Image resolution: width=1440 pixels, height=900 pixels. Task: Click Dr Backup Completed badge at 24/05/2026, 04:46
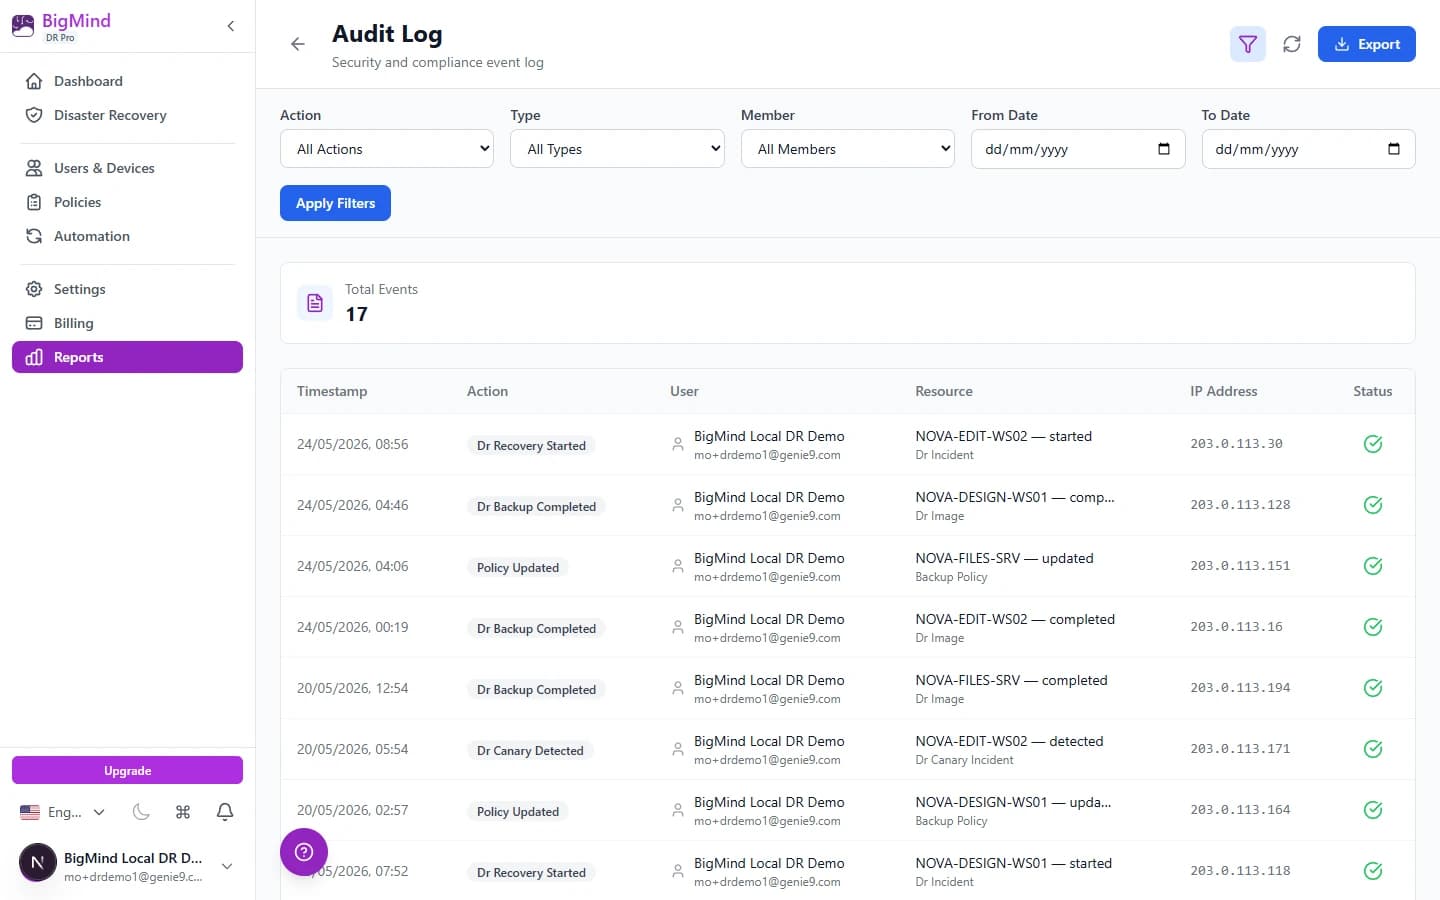click(x=536, y=506)
